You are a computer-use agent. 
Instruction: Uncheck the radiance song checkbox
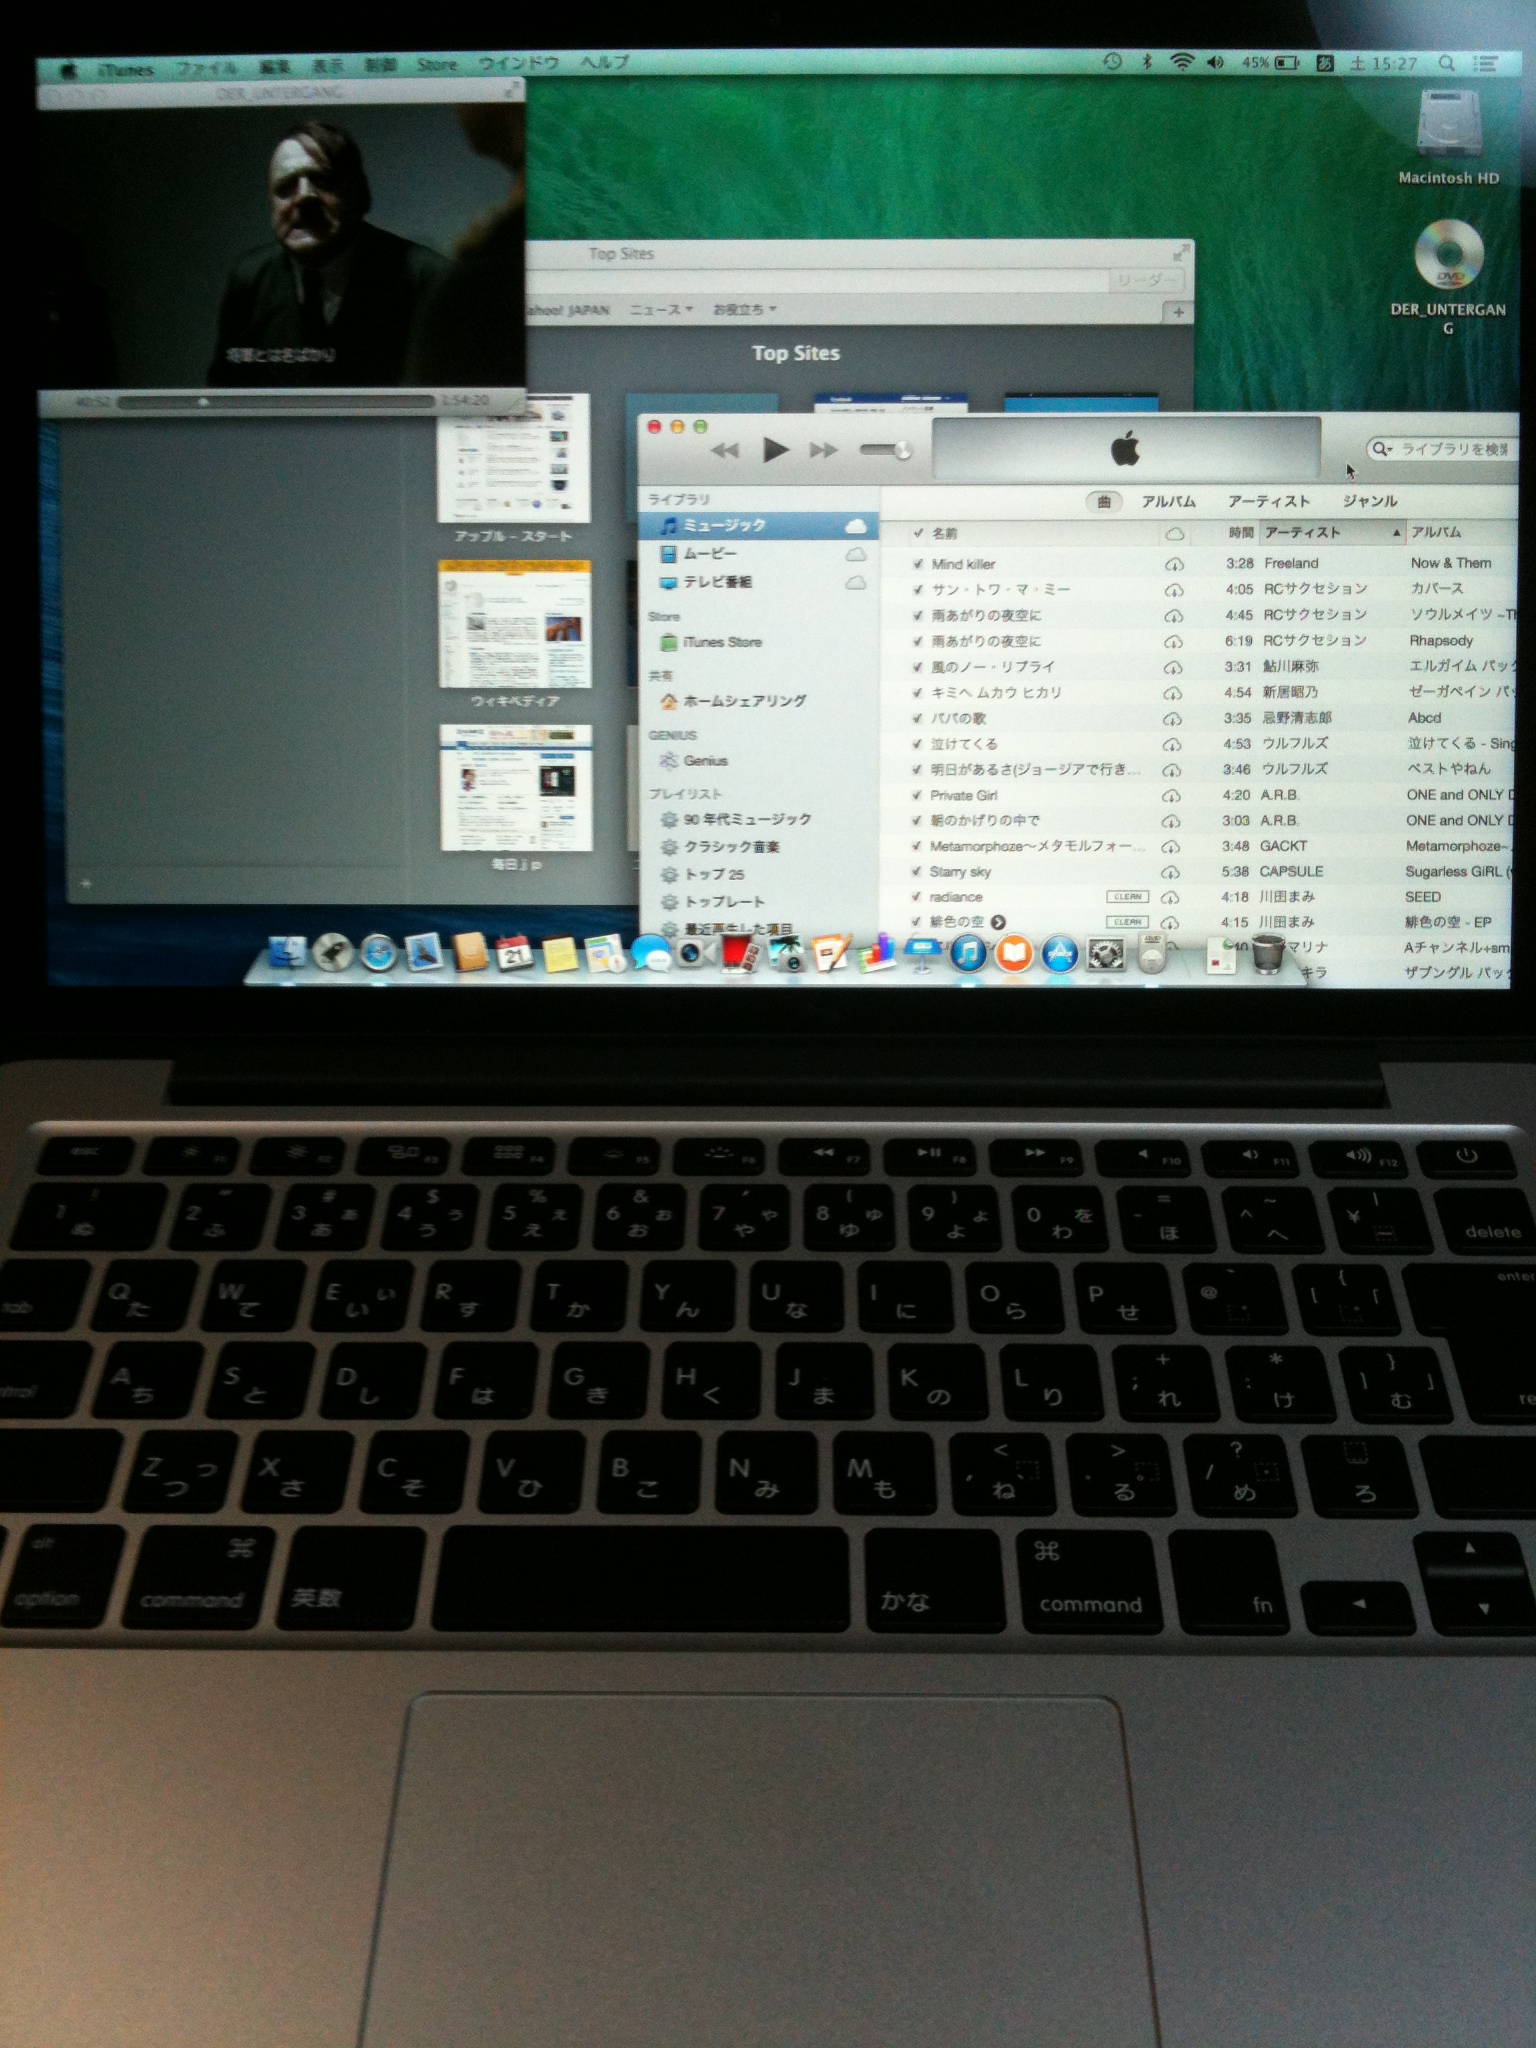[x=917, y=897]
